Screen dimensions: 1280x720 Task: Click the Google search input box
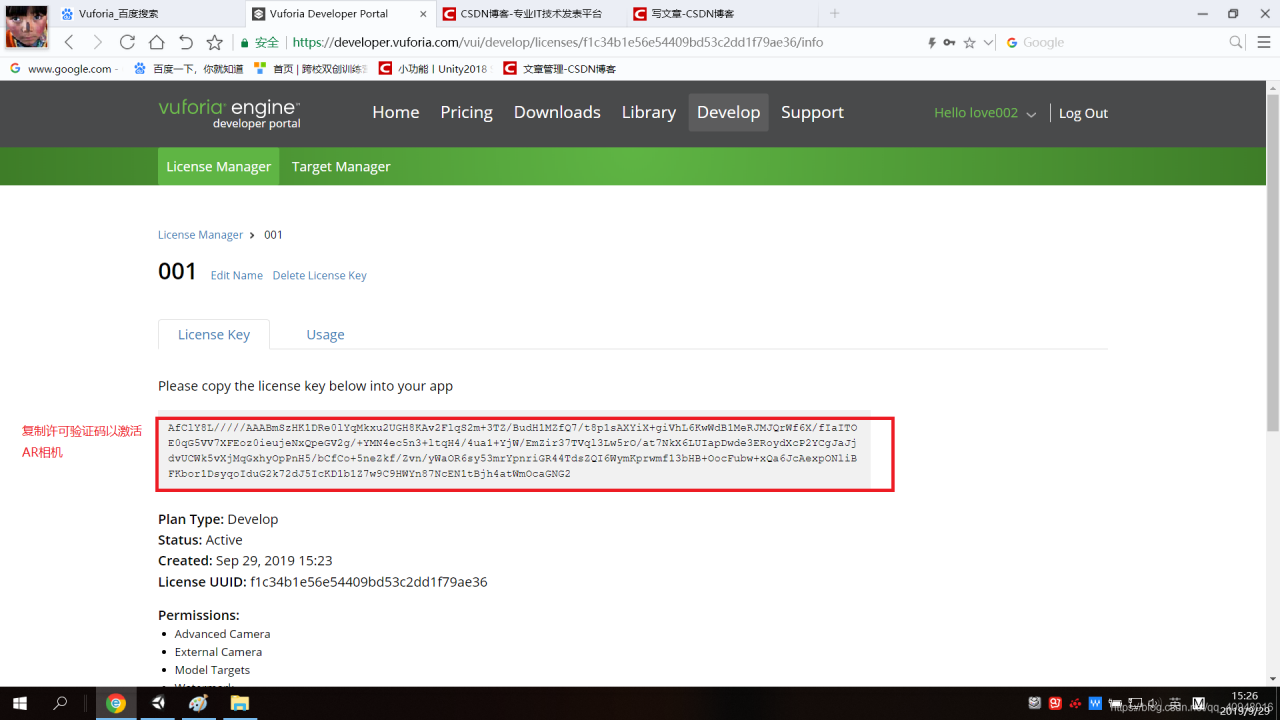point(1115,43)
